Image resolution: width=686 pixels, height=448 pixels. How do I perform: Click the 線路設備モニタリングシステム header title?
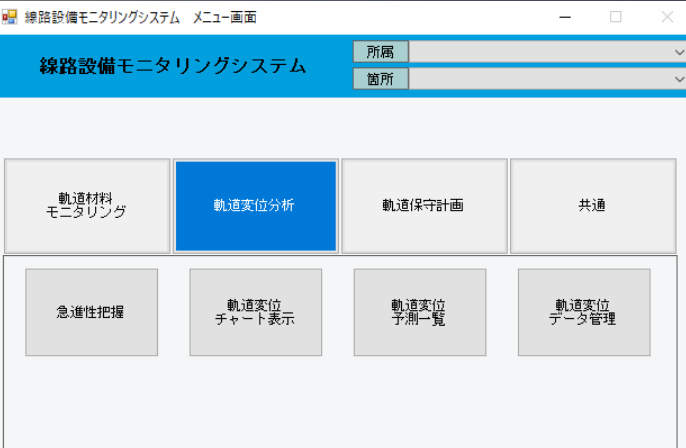click(x=173, y=66)
